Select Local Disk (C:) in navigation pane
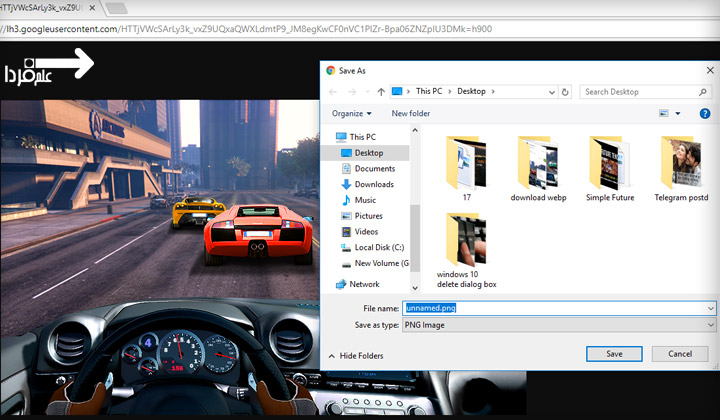720x420 pixels. tap(378, 247)
